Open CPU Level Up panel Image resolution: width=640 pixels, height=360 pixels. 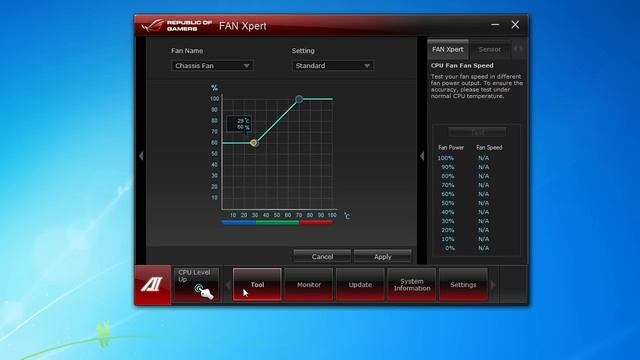pyautogui.click(x=196, y=284)
